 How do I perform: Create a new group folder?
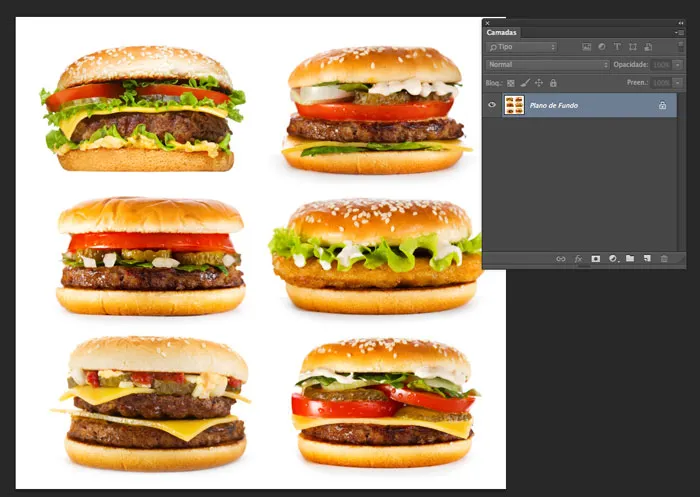pos(630,259)
